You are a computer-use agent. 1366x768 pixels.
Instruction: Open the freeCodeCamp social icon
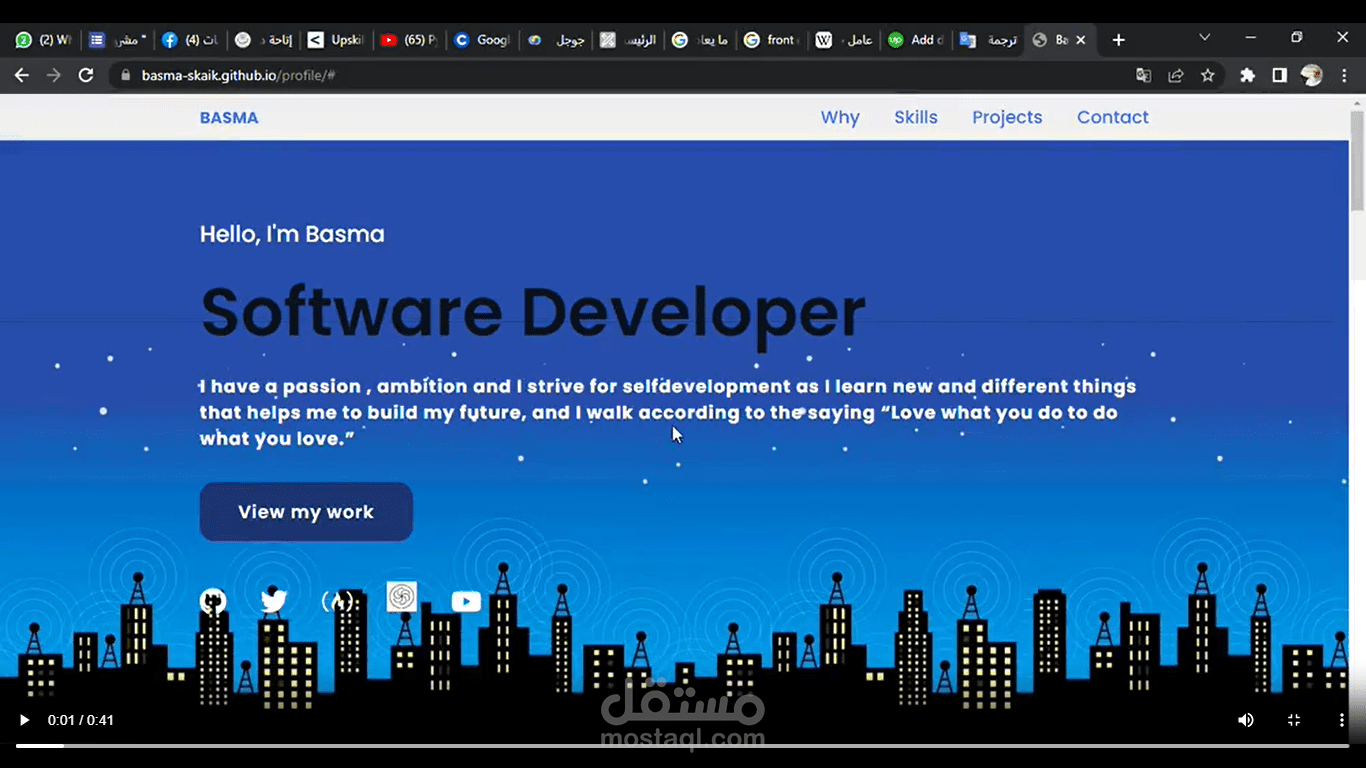pyautogui.click(x=338, y=601)
